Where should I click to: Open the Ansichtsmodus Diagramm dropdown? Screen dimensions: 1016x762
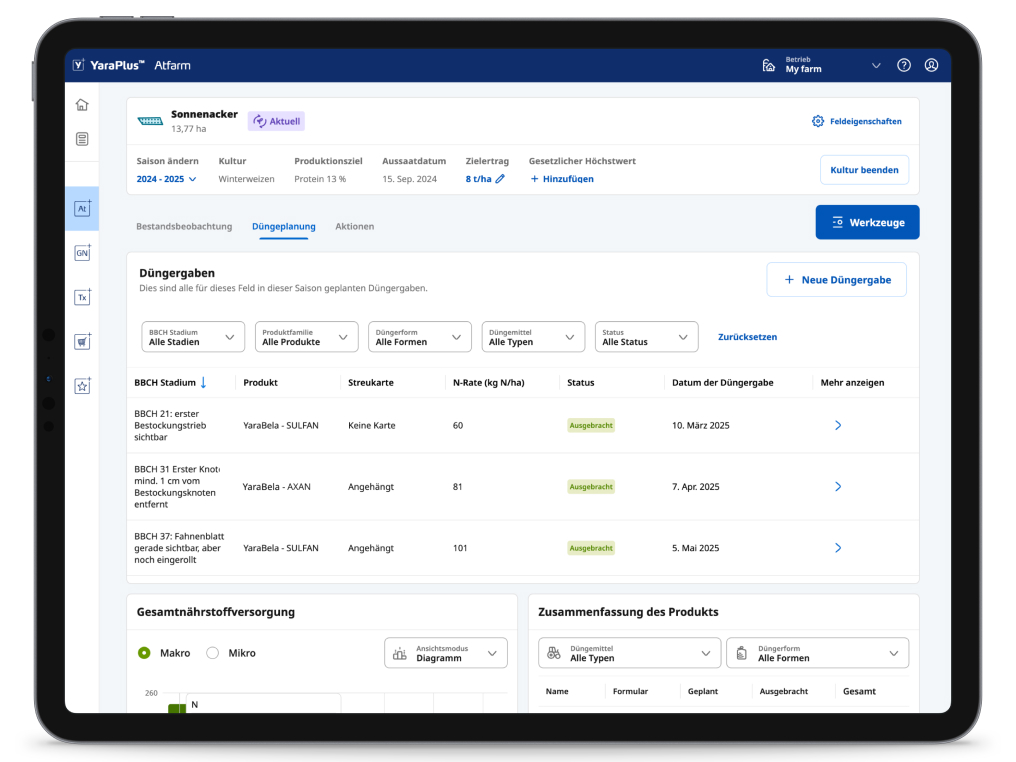[x=446, y=653]
